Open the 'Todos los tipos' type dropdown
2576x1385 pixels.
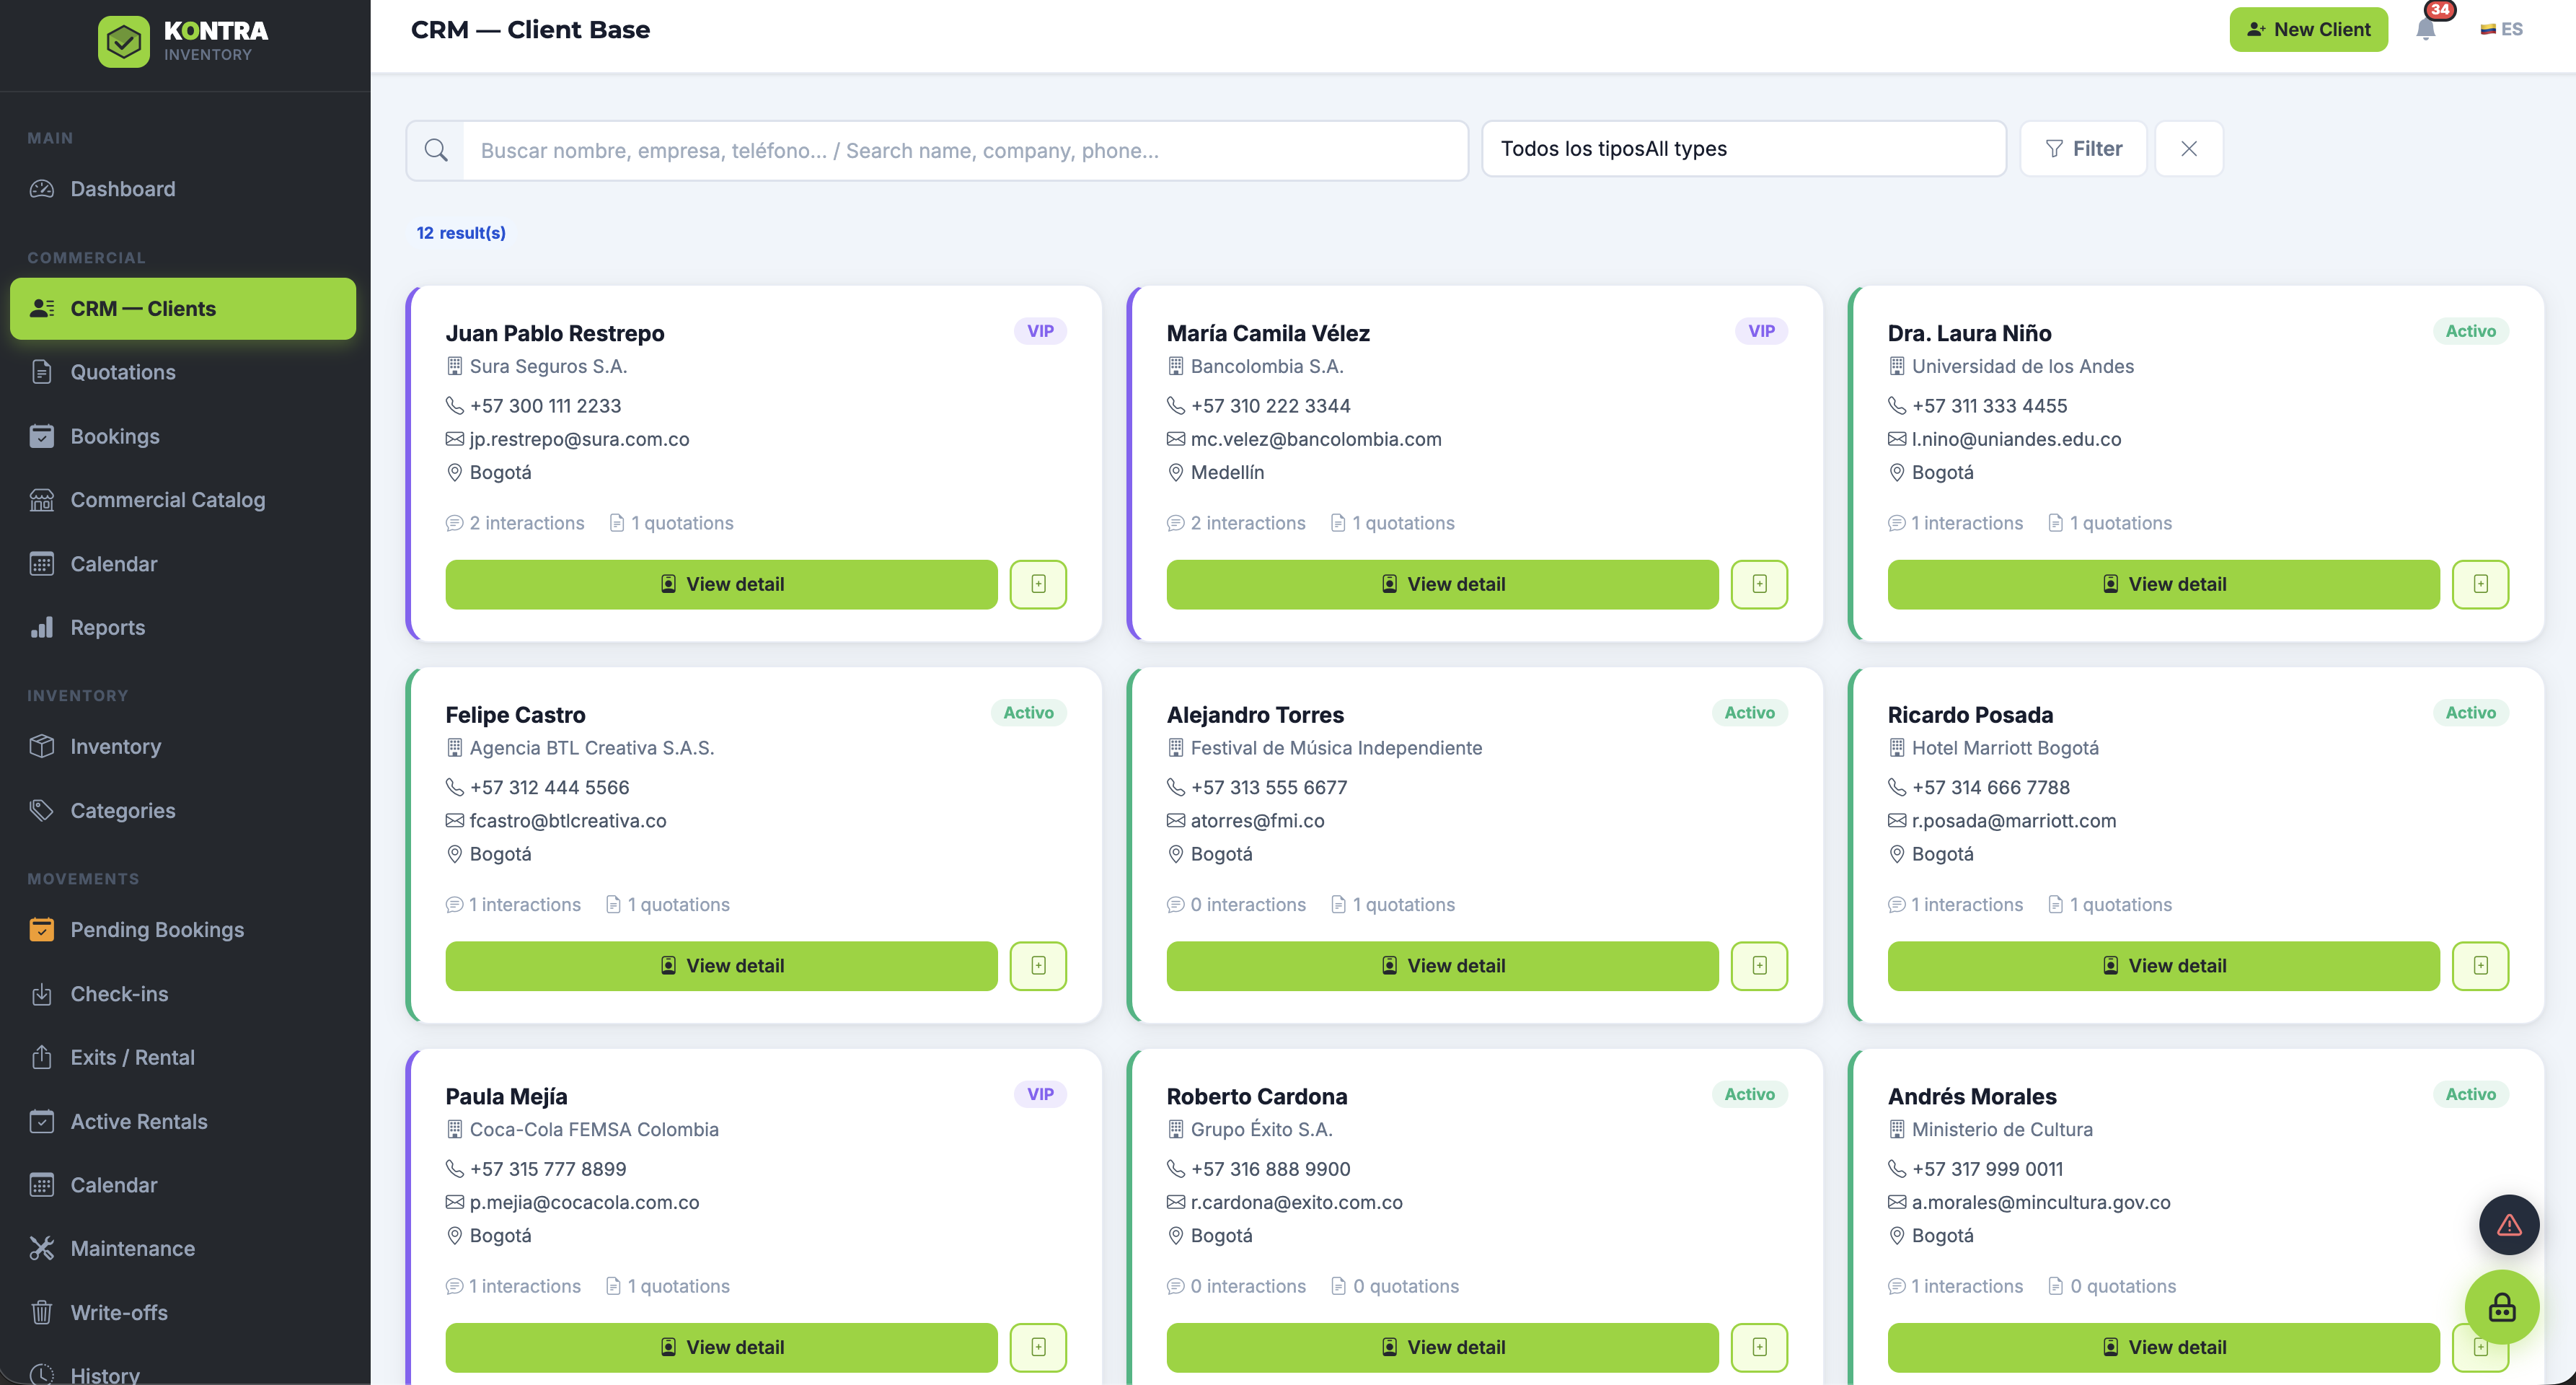tap(1743, 149)
